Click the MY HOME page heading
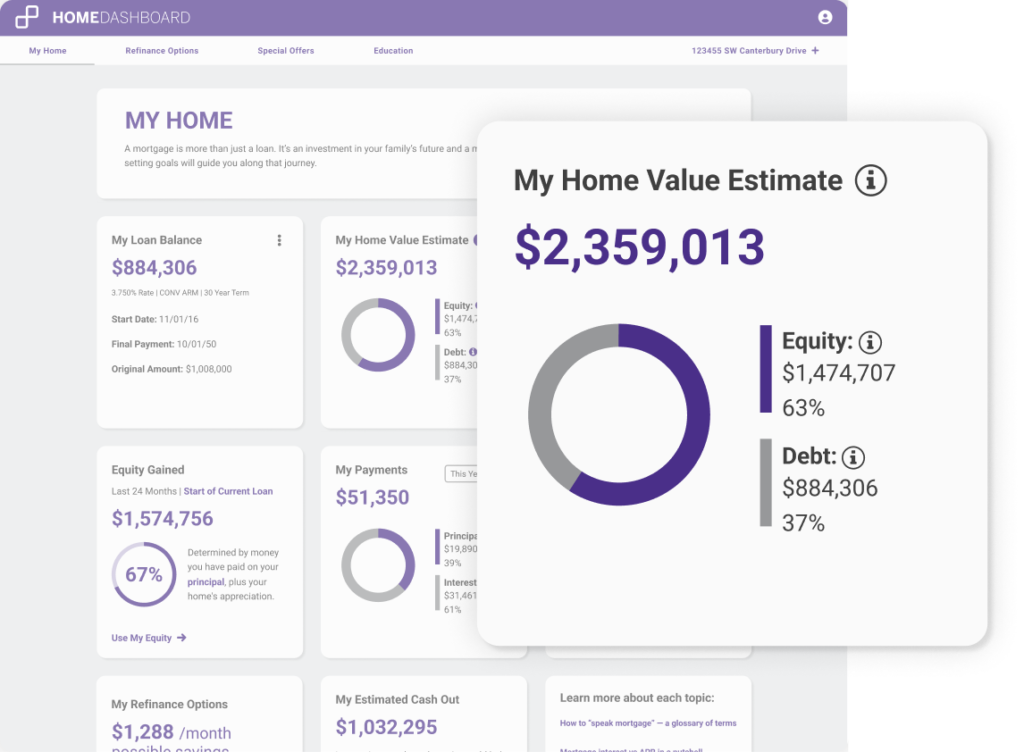The width and height of the screenshot is (1024, 752). (179, 121)
